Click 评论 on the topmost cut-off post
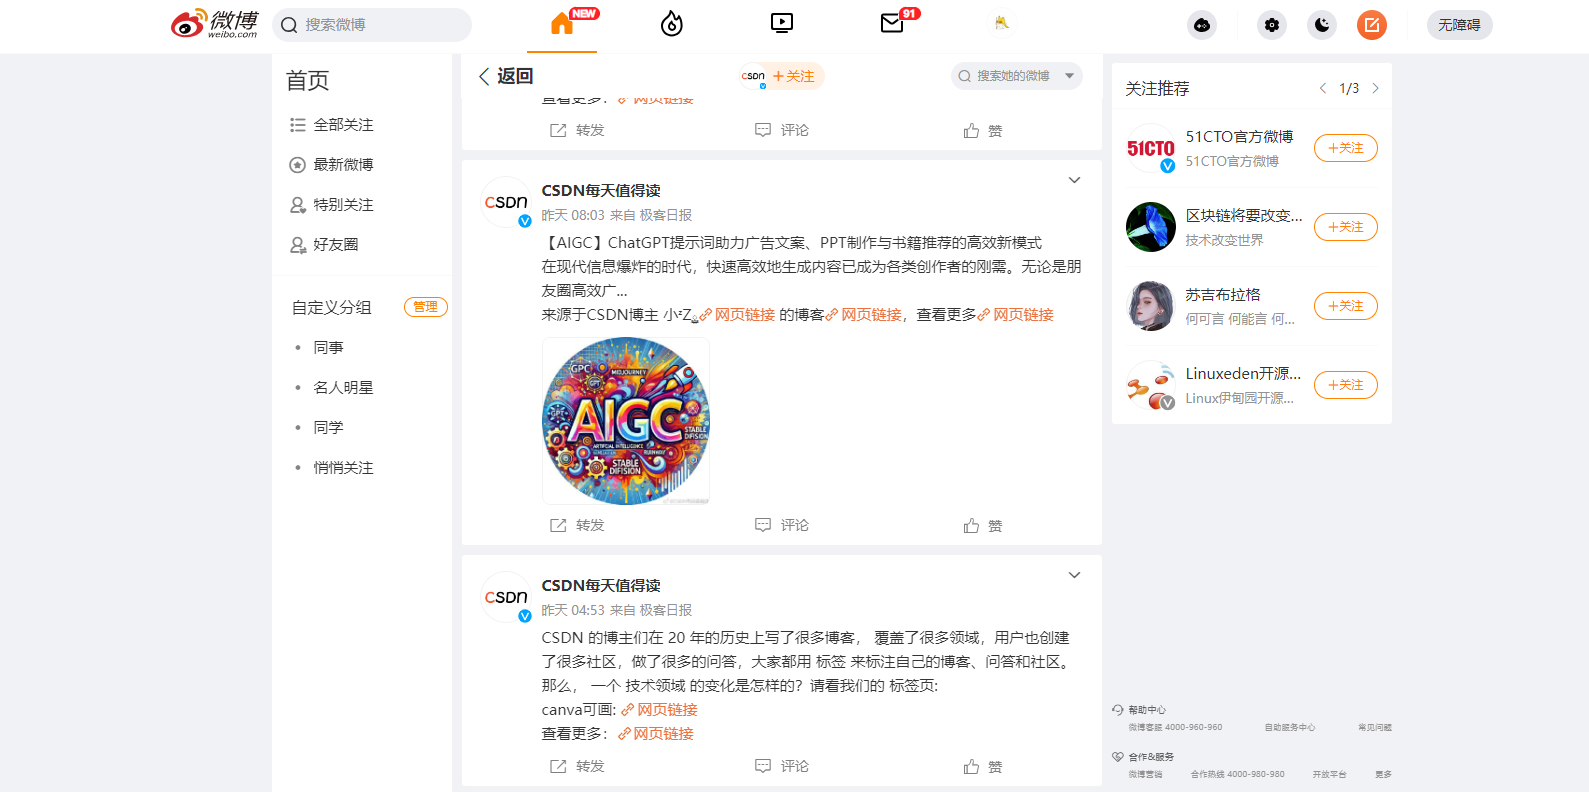This screenshot has height=792, width=1589. click(782, 130)
